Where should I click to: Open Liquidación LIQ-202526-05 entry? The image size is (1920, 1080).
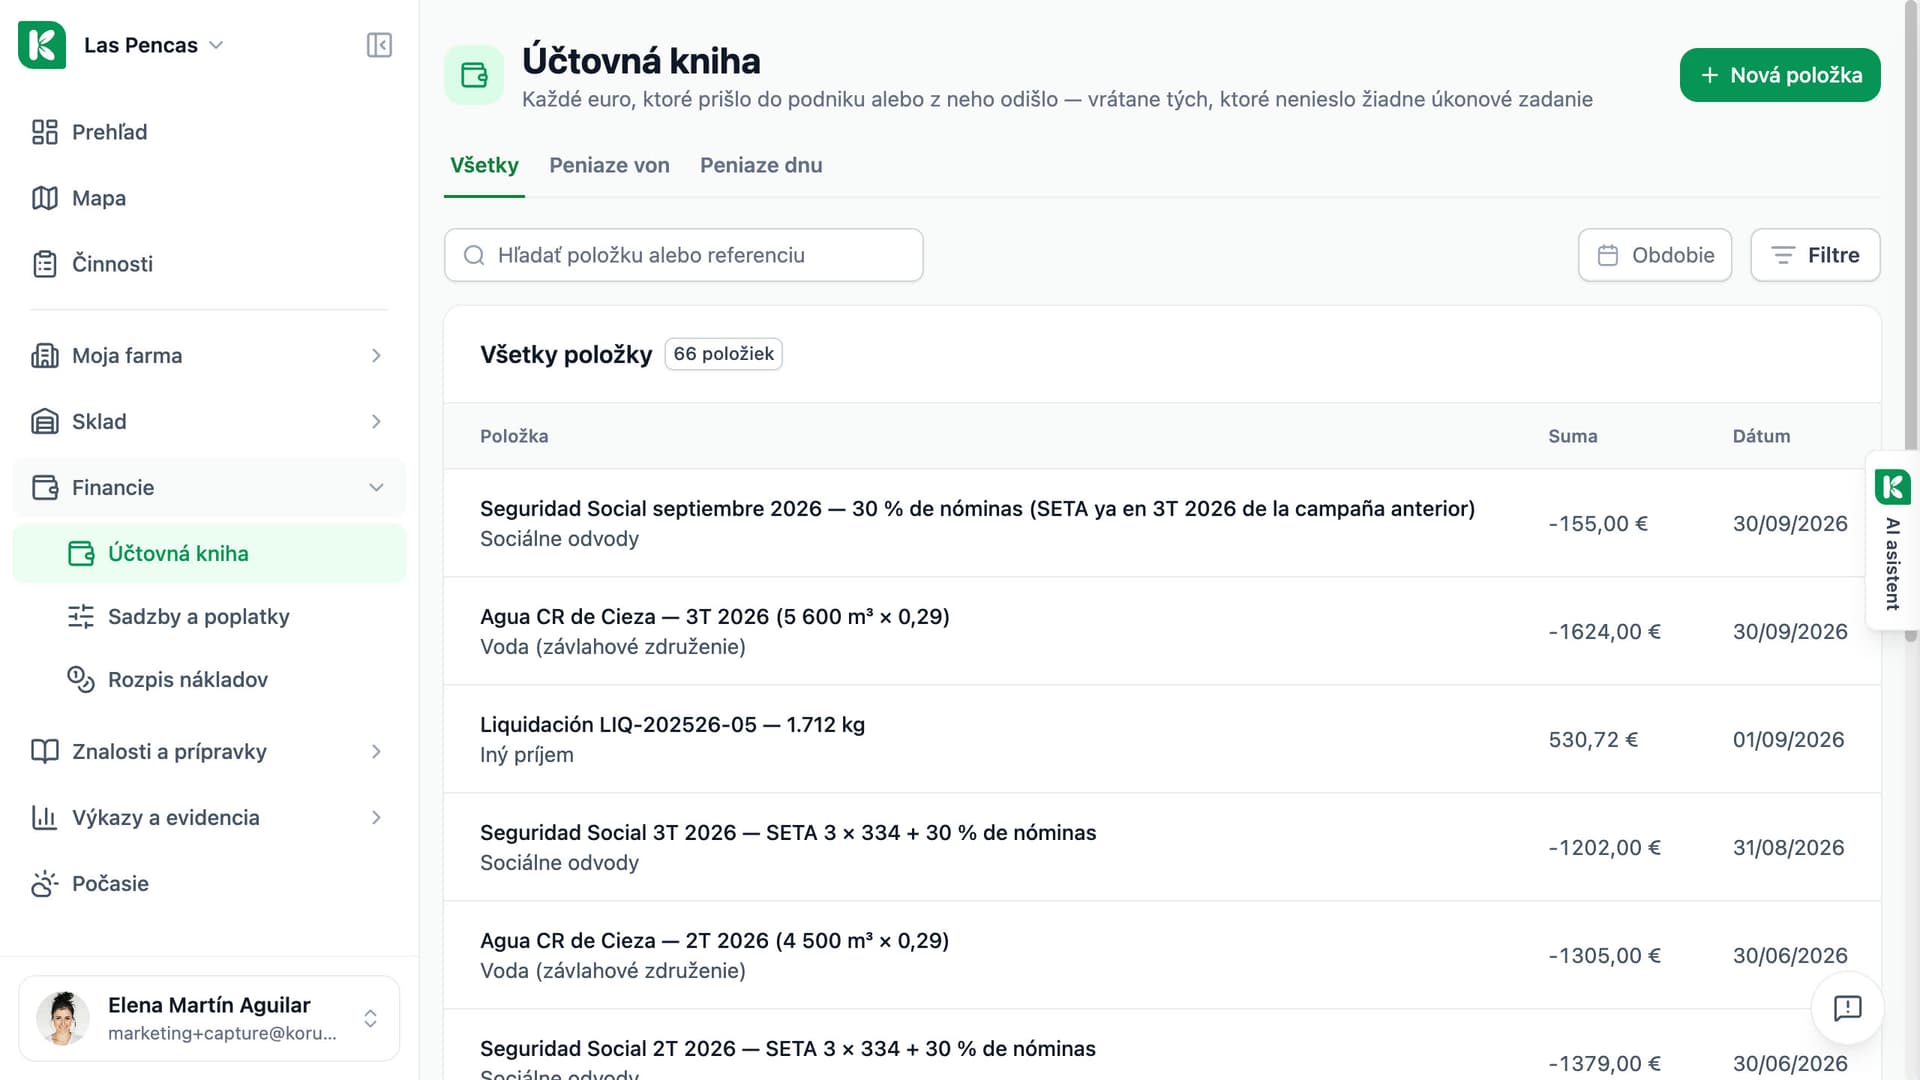tap(1162, 739)
